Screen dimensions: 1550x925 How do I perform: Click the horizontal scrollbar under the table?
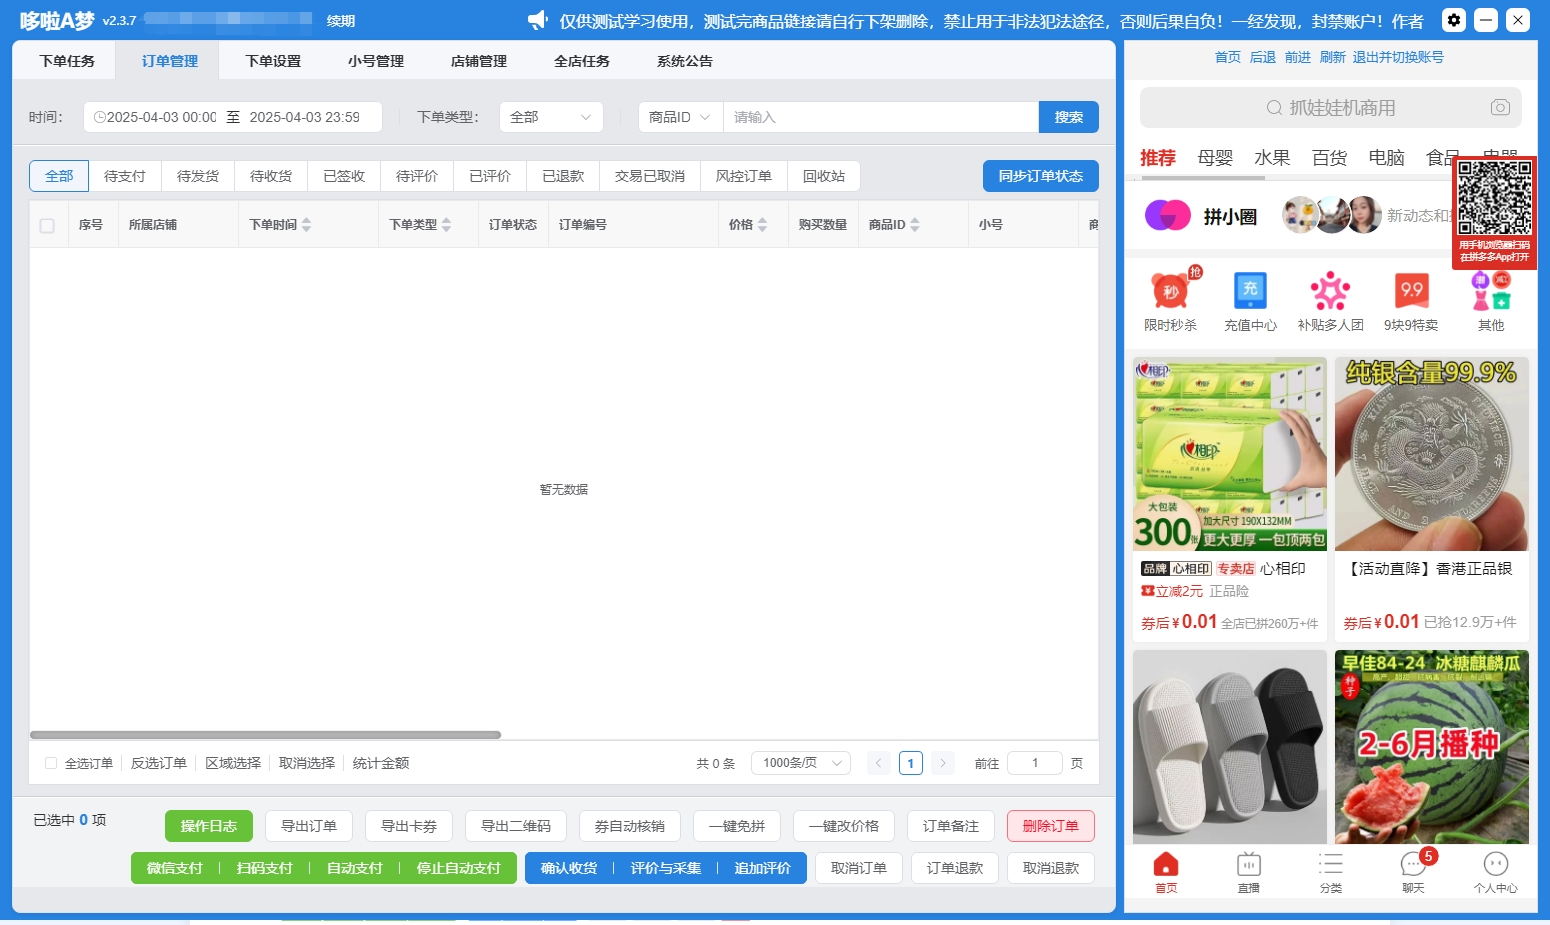[265, 735]
